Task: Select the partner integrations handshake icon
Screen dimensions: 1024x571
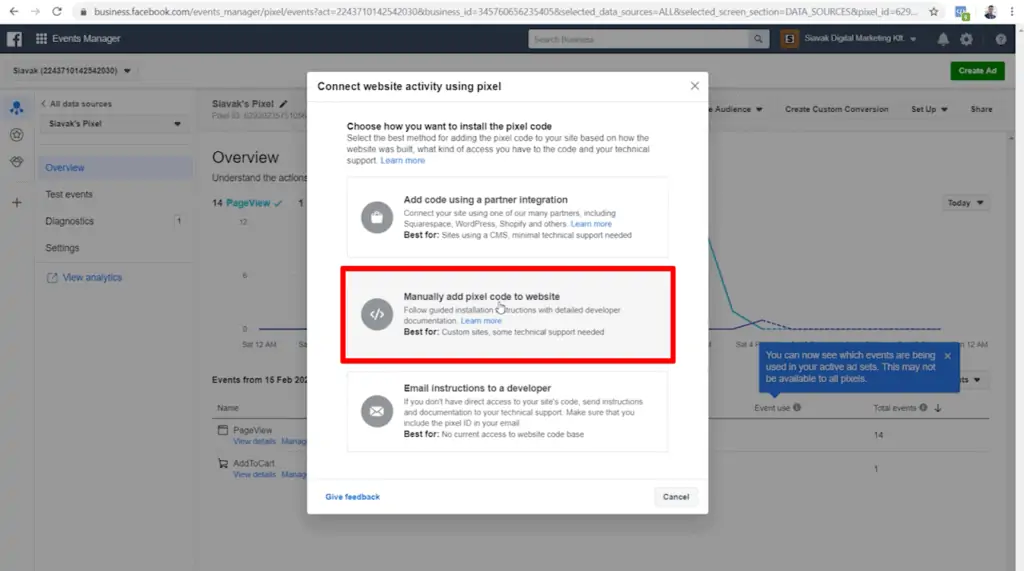Action: click(16, 162)
